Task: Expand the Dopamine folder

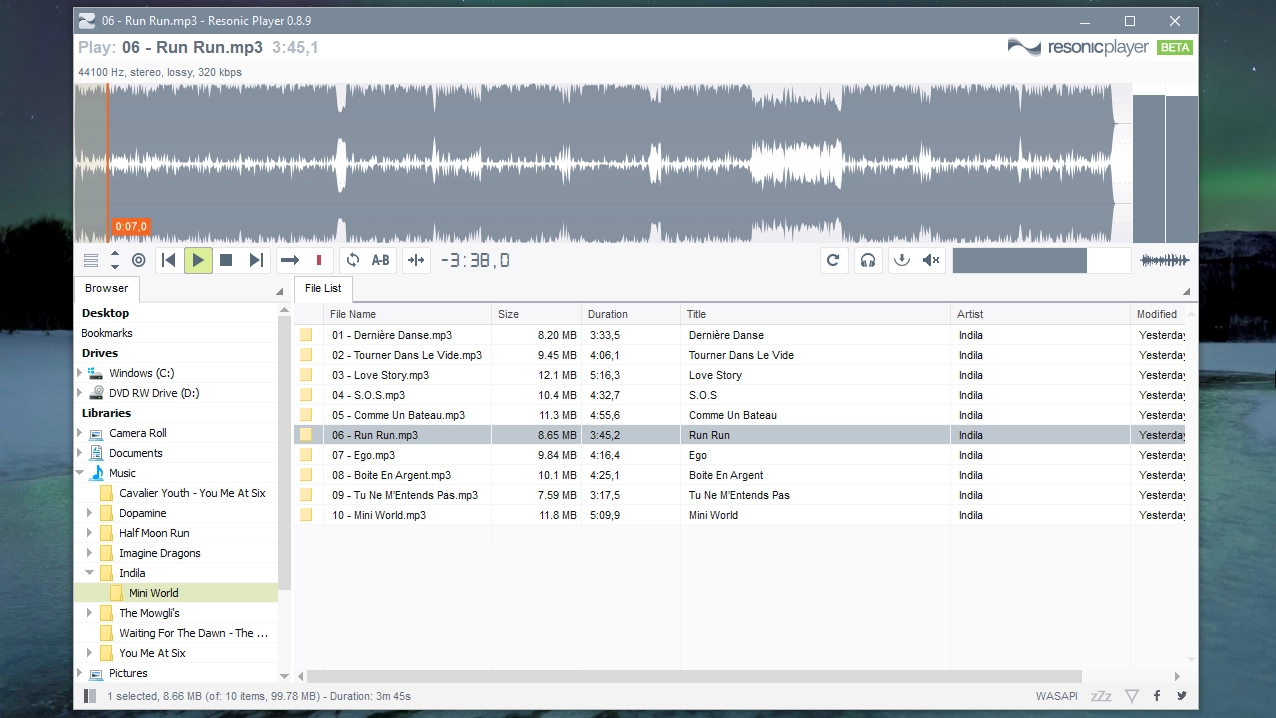Action: coord(90,513)
